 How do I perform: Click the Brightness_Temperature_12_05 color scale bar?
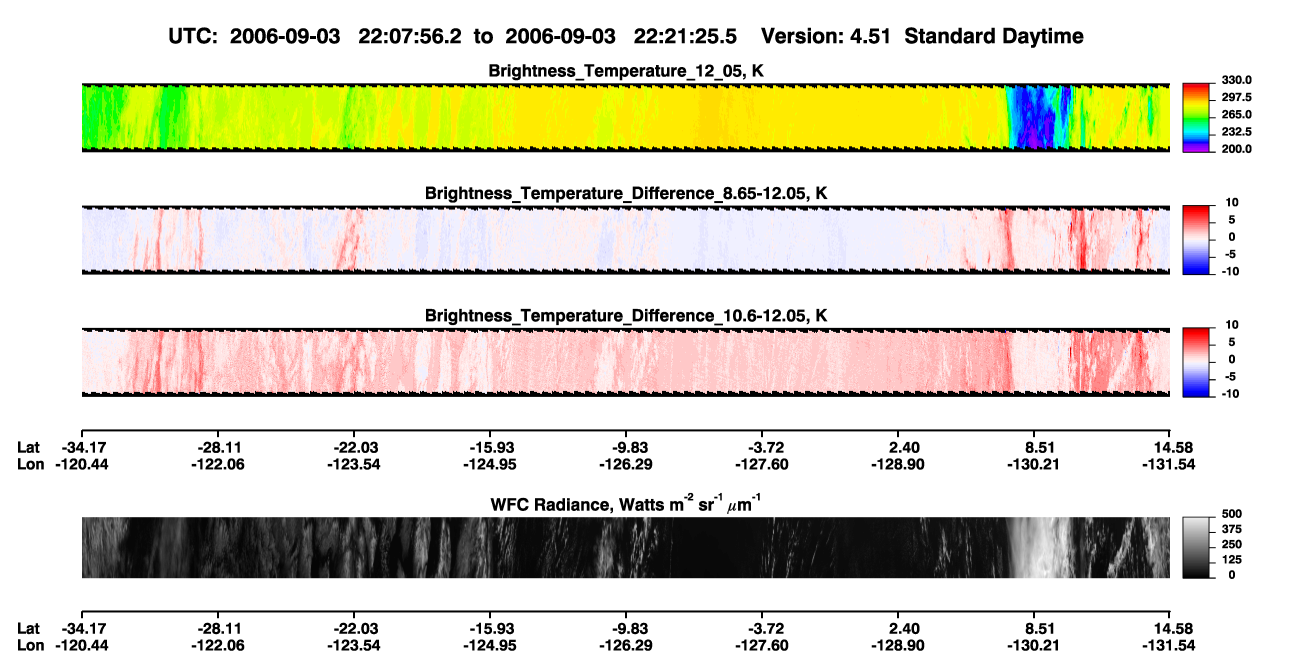click(1196, 117)
